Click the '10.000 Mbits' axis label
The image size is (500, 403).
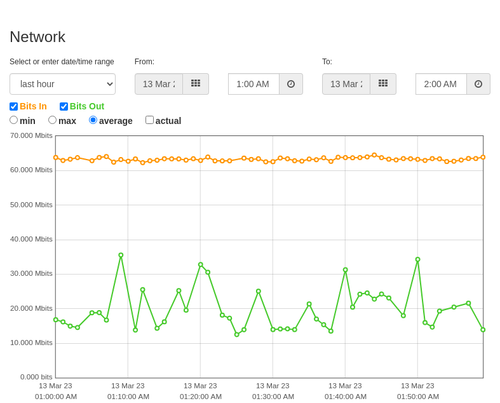point(31,343)
